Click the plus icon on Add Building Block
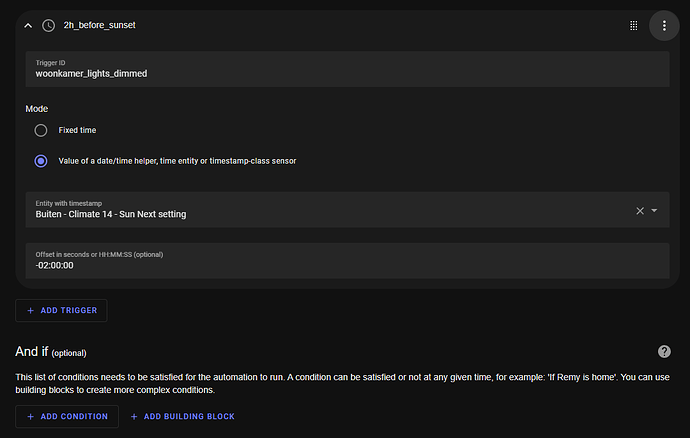 135,416
